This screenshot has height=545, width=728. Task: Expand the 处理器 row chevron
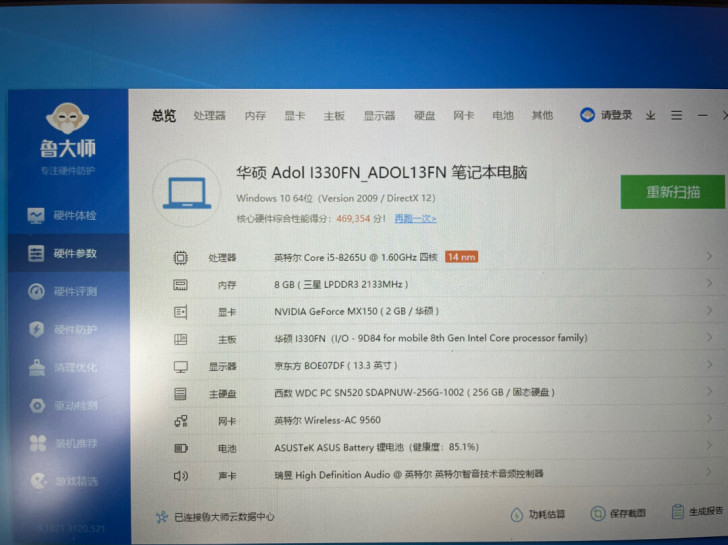(x=709, y=256)
